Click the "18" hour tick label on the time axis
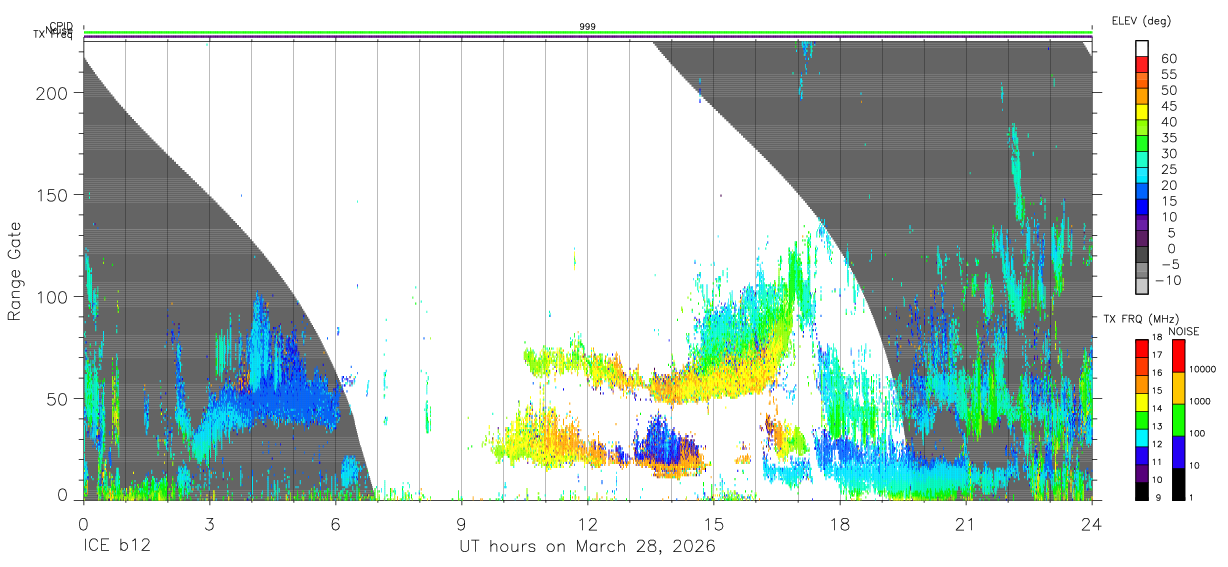1228x567 pixels. pos(839,524)
